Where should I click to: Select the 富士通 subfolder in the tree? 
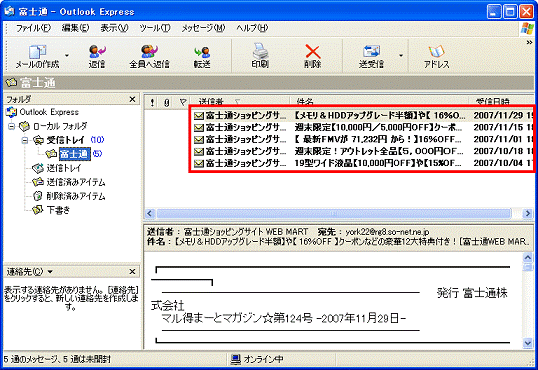[x=74, y=154]
